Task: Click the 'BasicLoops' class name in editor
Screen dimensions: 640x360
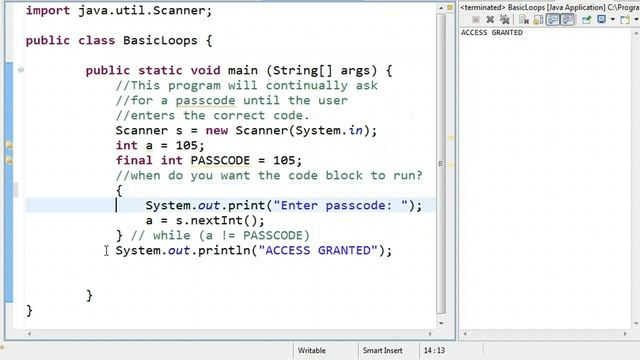Action: click(x=160, y=40)
